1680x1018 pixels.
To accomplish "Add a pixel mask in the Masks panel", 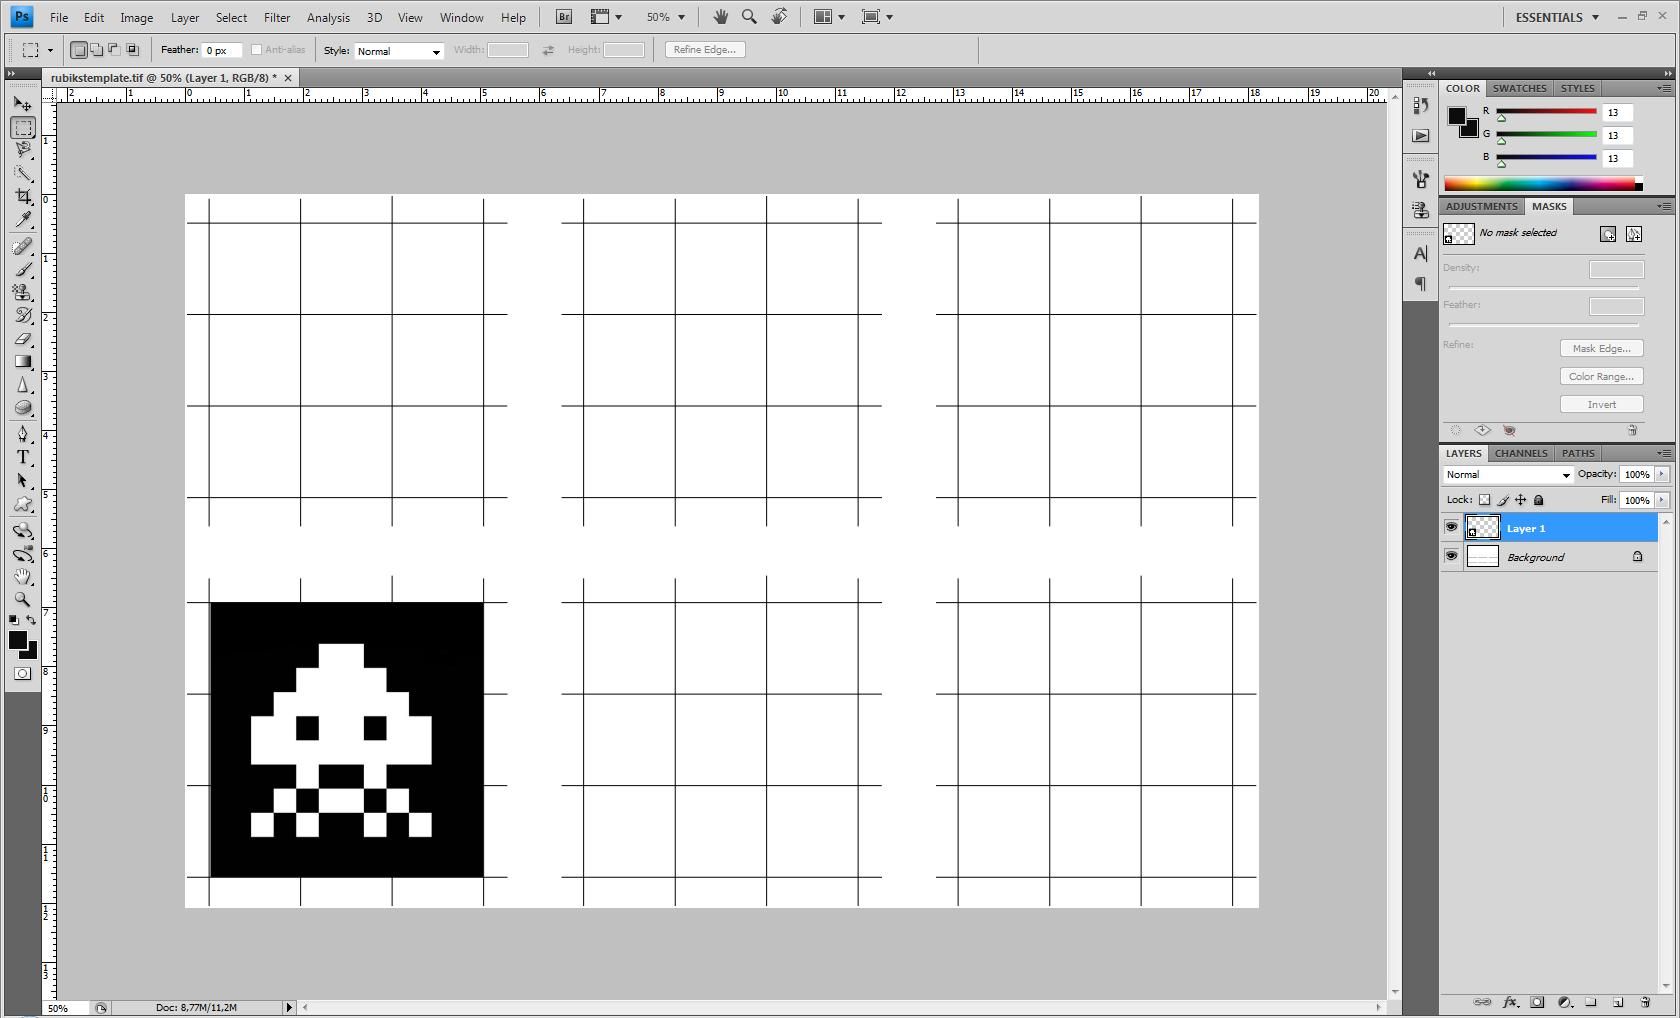I will (1608, 234).
